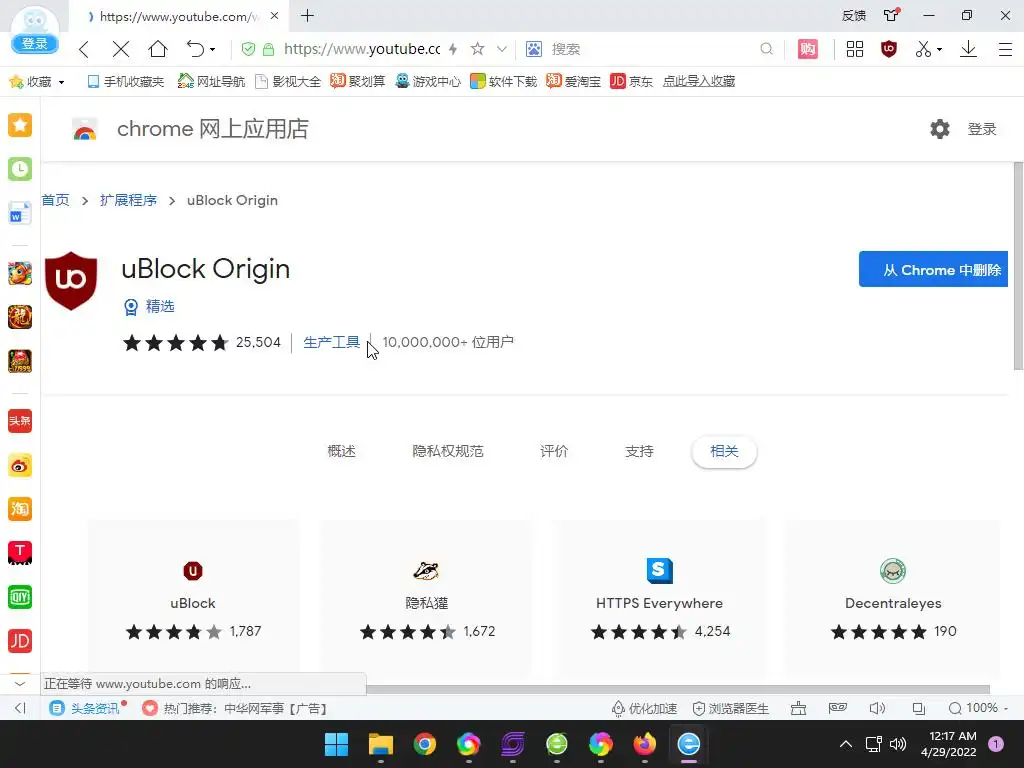Click sidebar green clock history icon
This screenshot has width=1024, height=768.
pos(20,169)
